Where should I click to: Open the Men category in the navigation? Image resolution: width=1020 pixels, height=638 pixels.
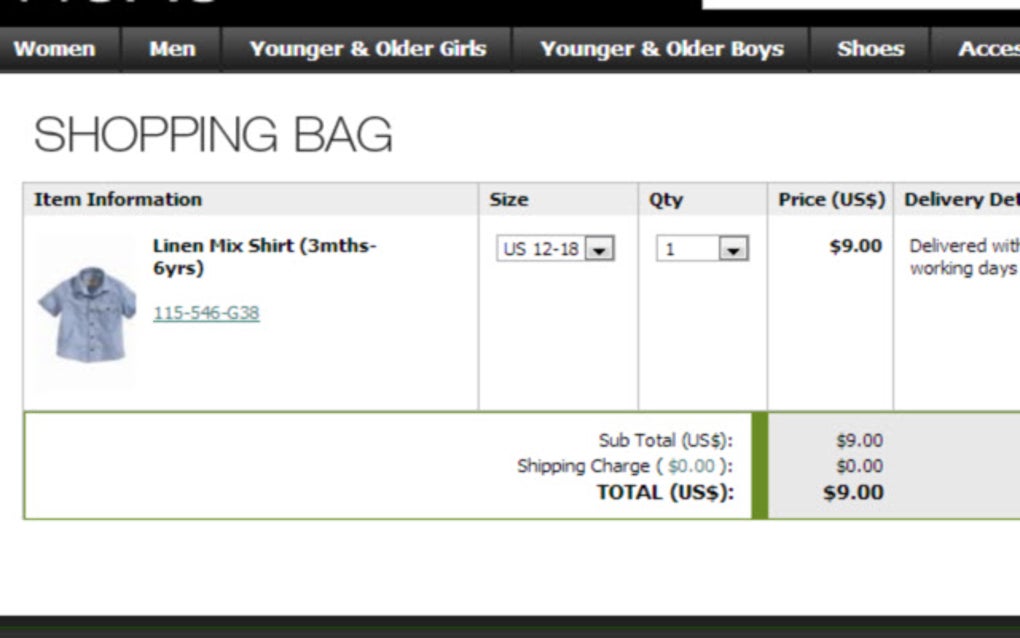172,48
